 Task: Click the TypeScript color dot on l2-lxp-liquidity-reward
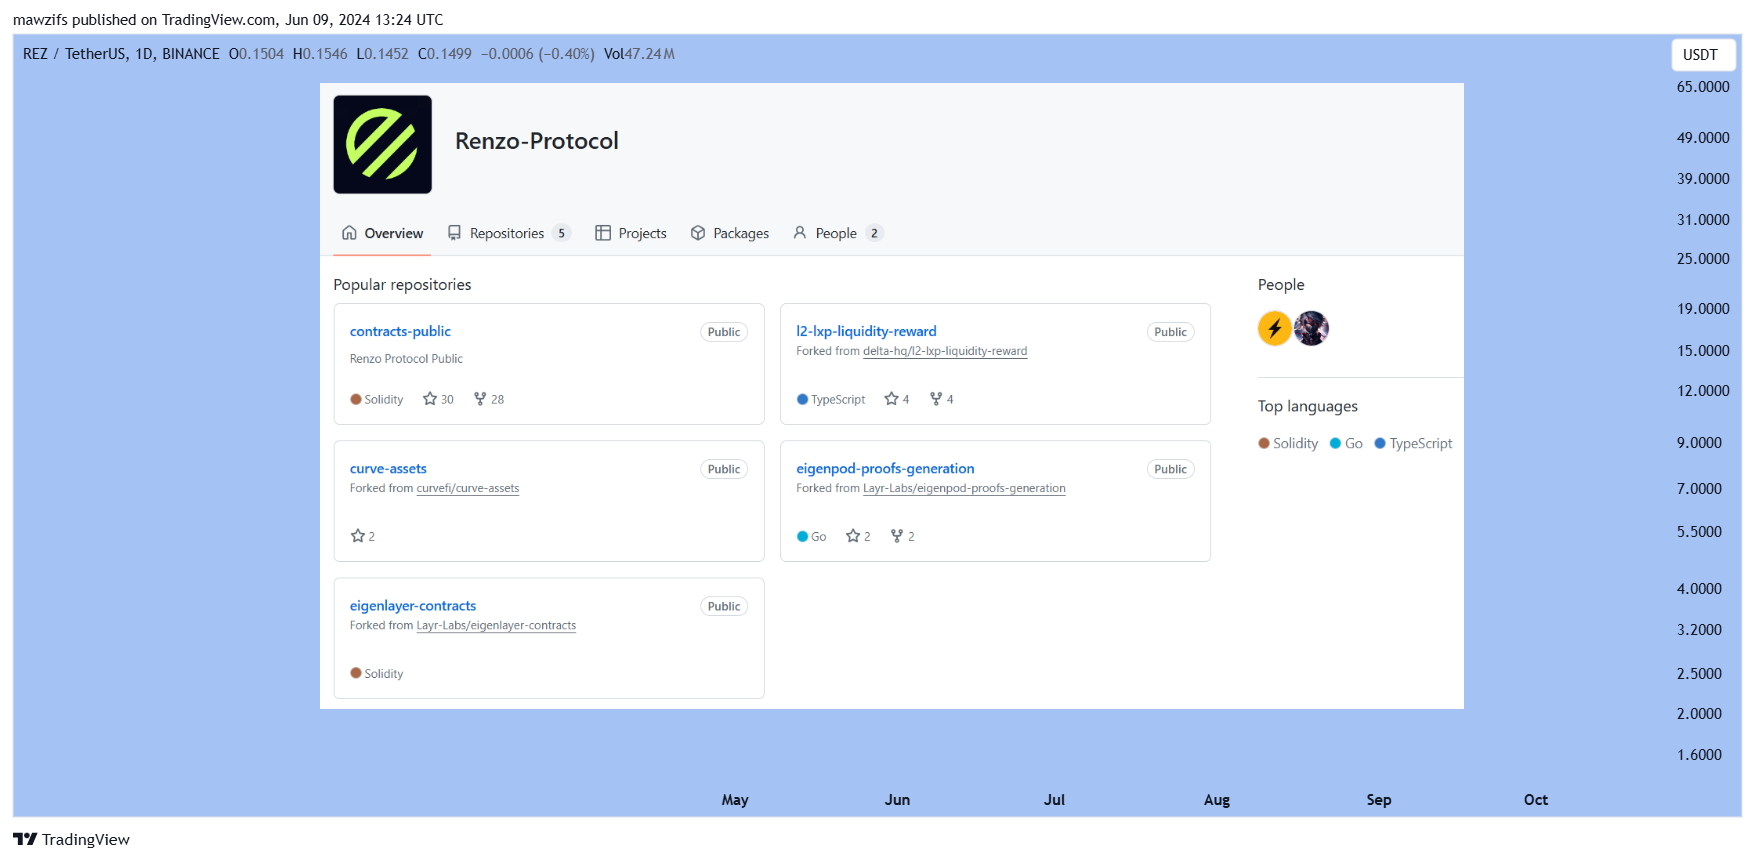pos(802,399)
